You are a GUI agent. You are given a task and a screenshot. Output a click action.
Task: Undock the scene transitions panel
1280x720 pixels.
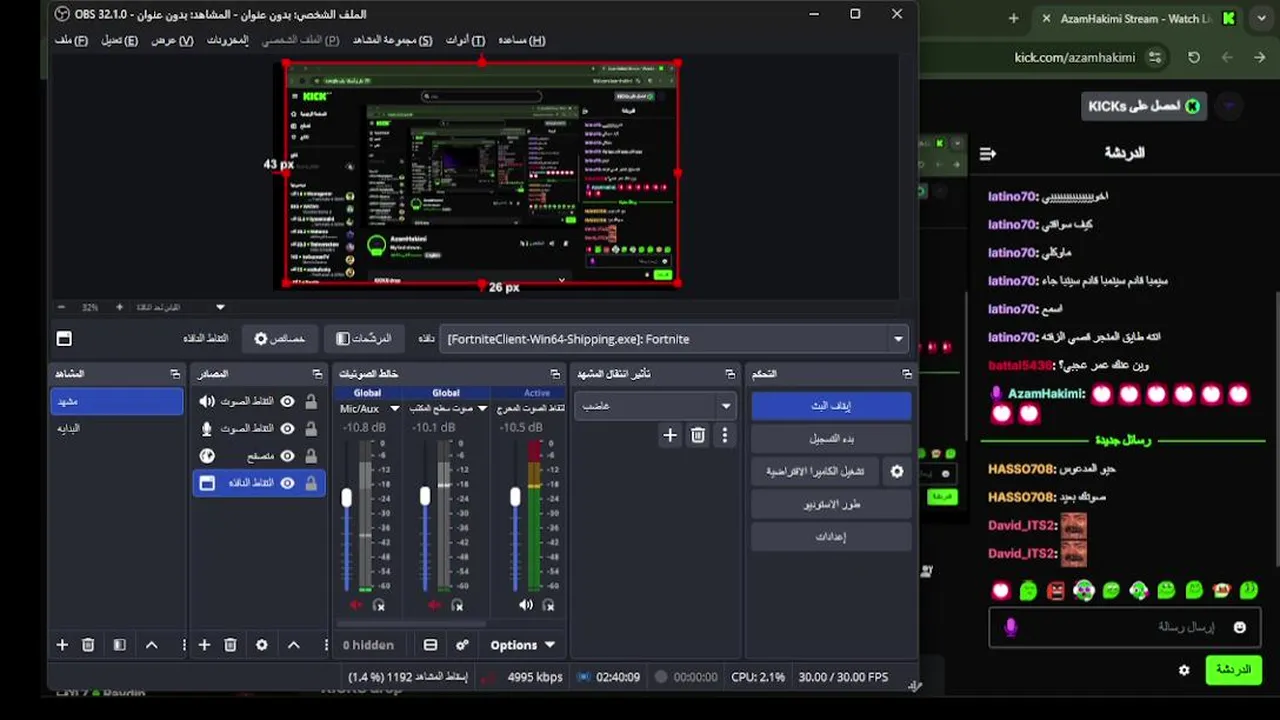click(730, 374)
